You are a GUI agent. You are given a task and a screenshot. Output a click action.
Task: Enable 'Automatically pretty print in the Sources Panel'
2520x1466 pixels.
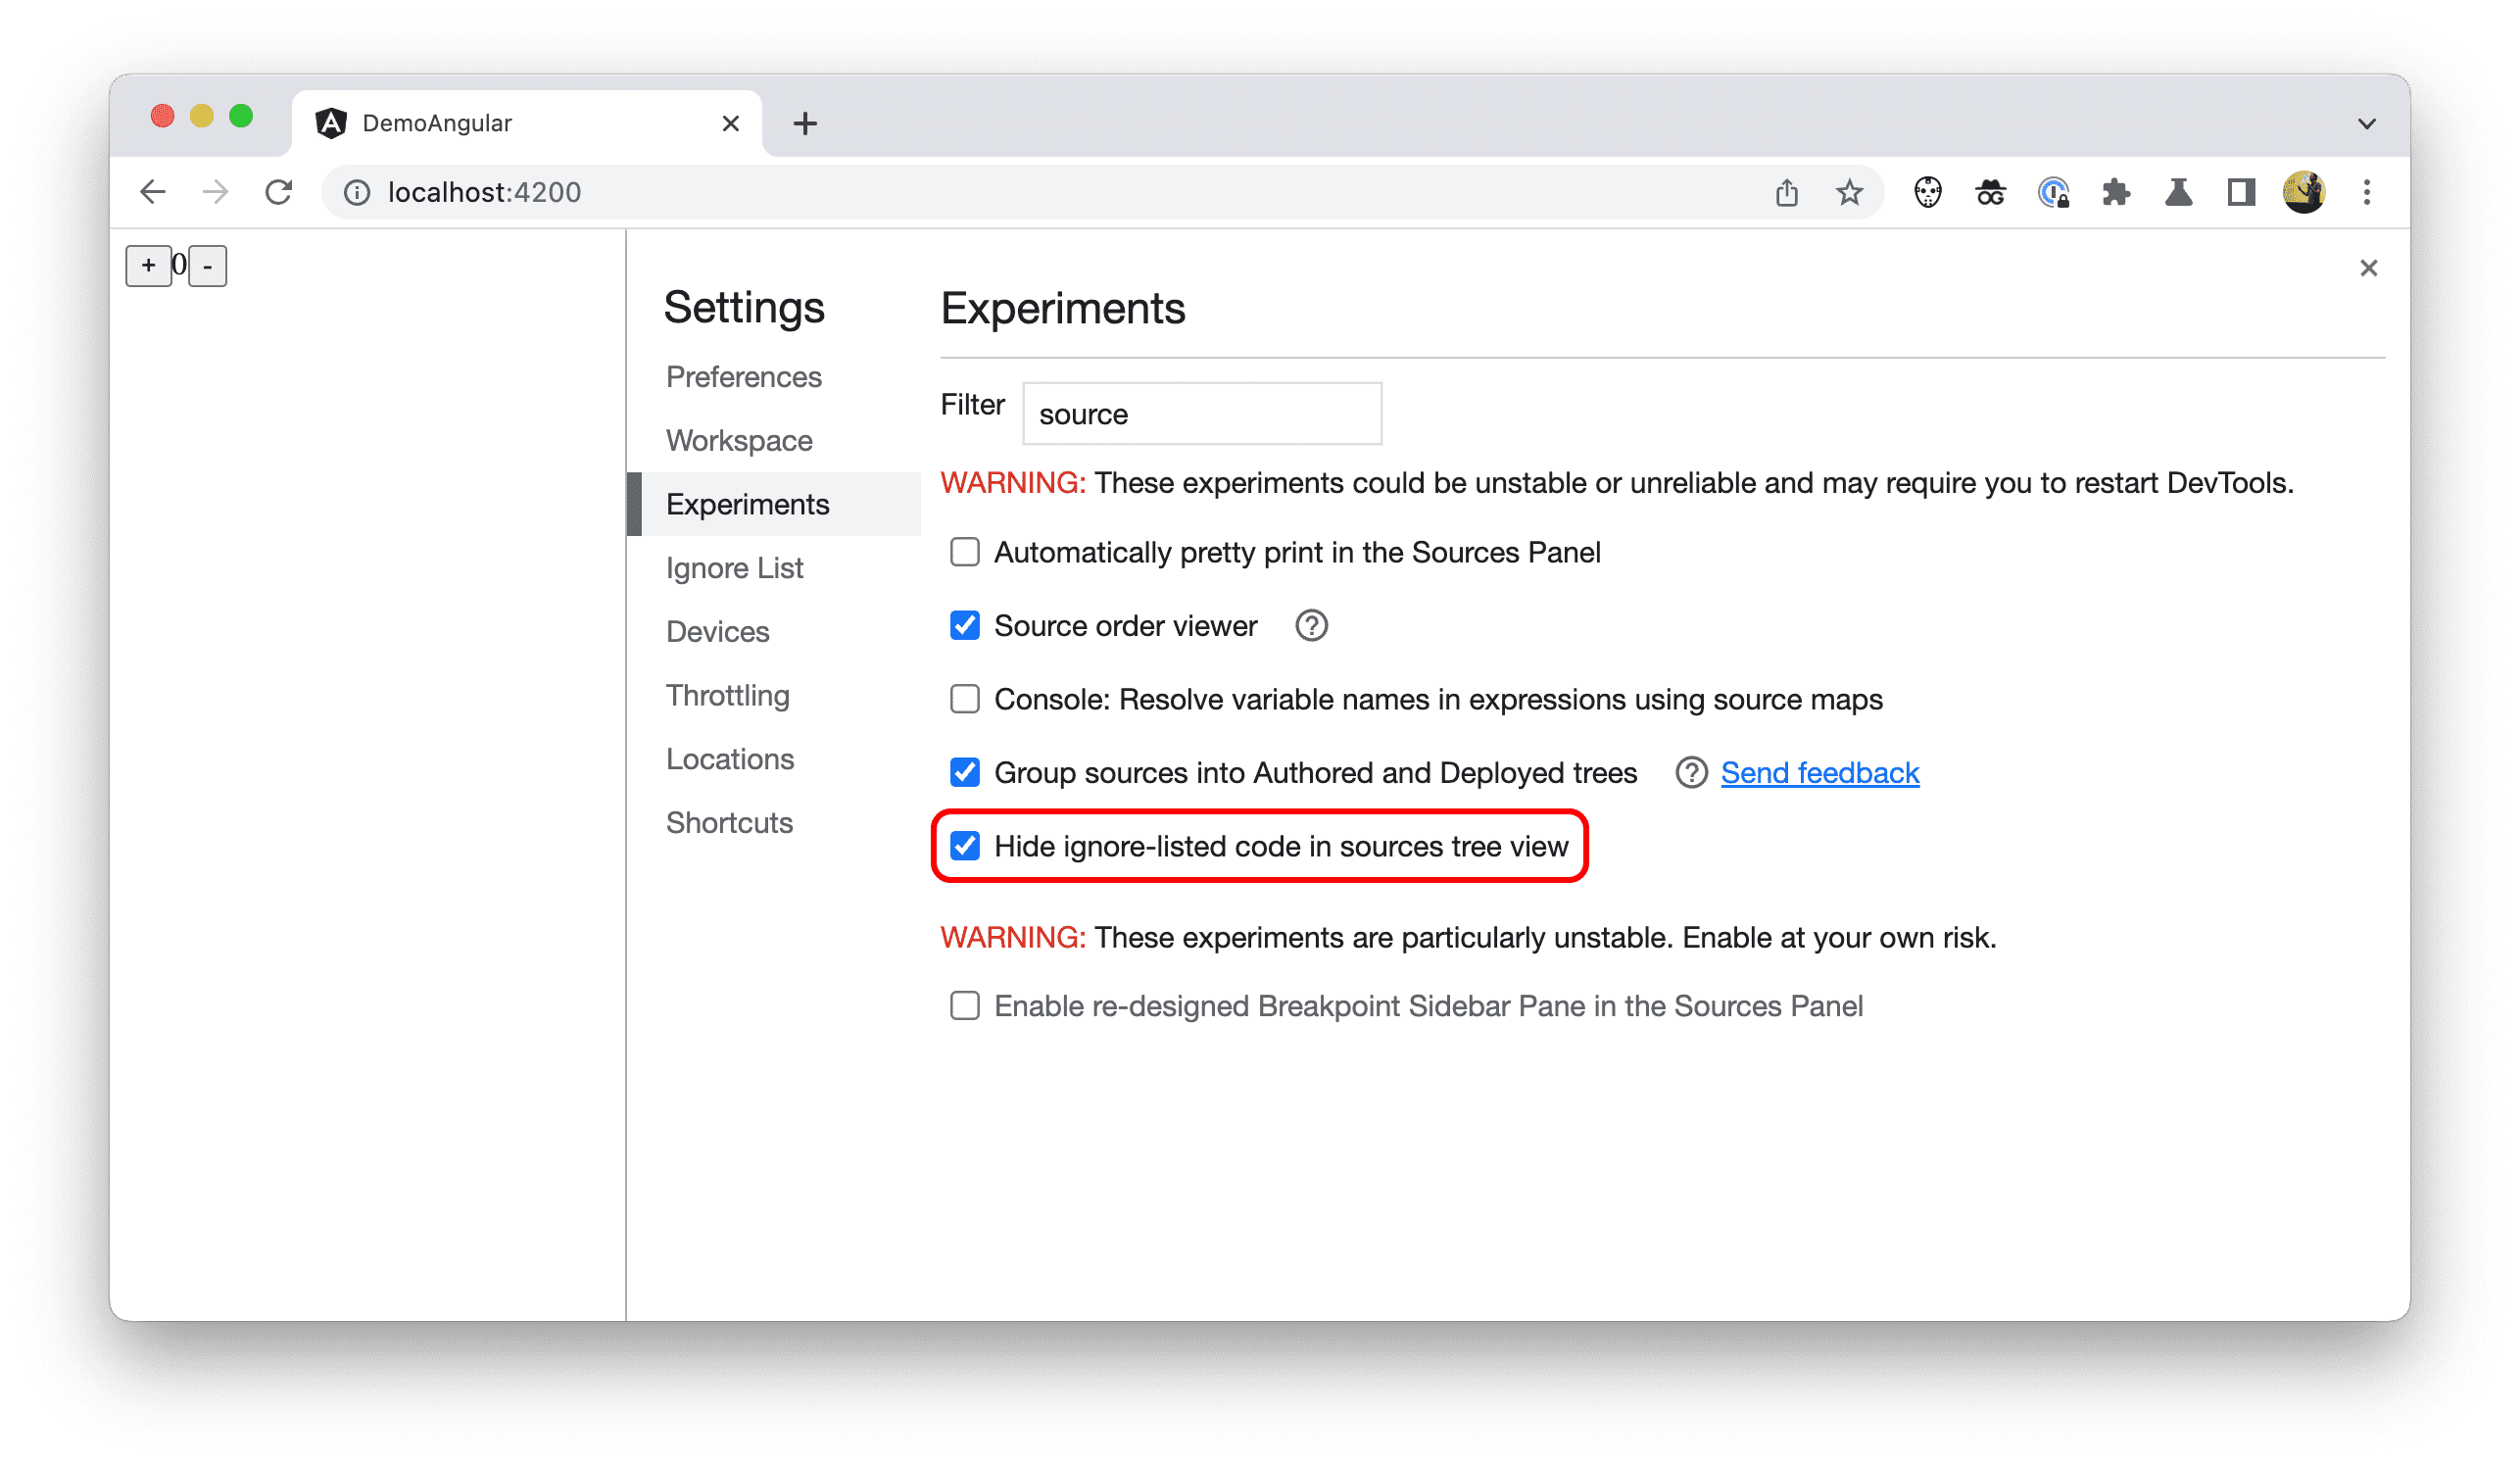tap(964, 554)
